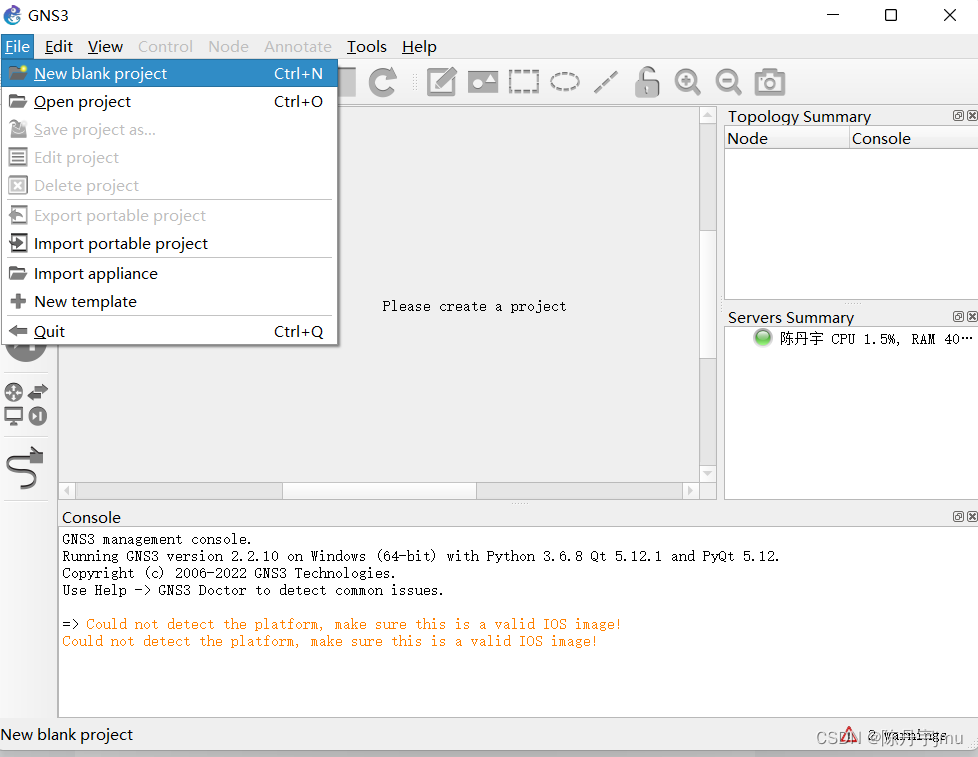
Task: Choose New blank project
Action: point(170,74)
